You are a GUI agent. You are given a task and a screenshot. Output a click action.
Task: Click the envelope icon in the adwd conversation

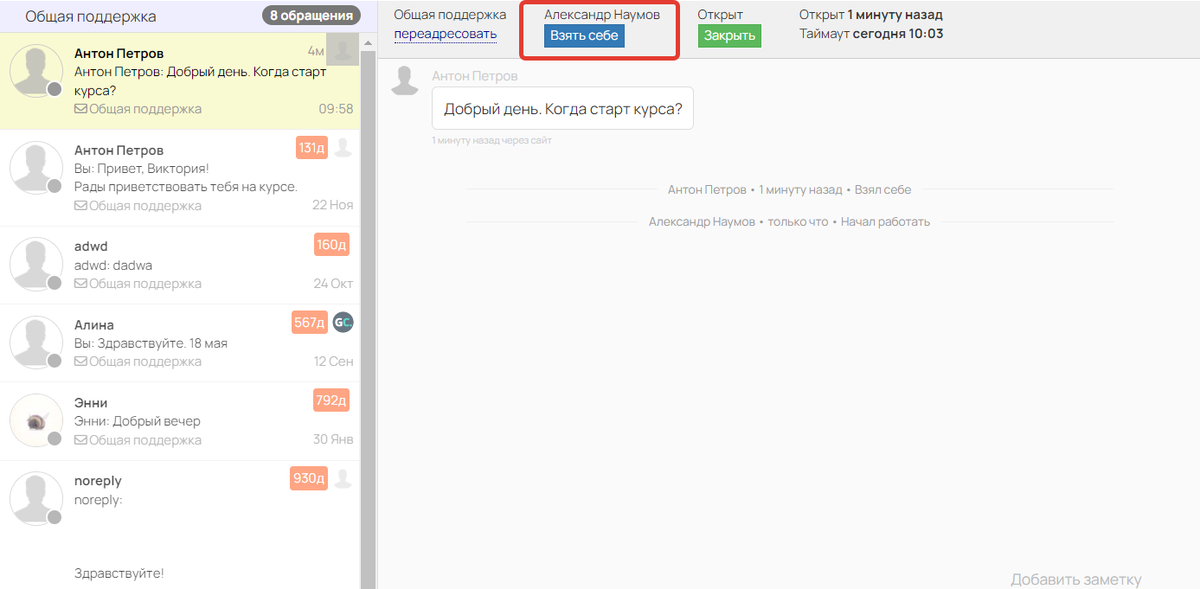click(81, 284)
